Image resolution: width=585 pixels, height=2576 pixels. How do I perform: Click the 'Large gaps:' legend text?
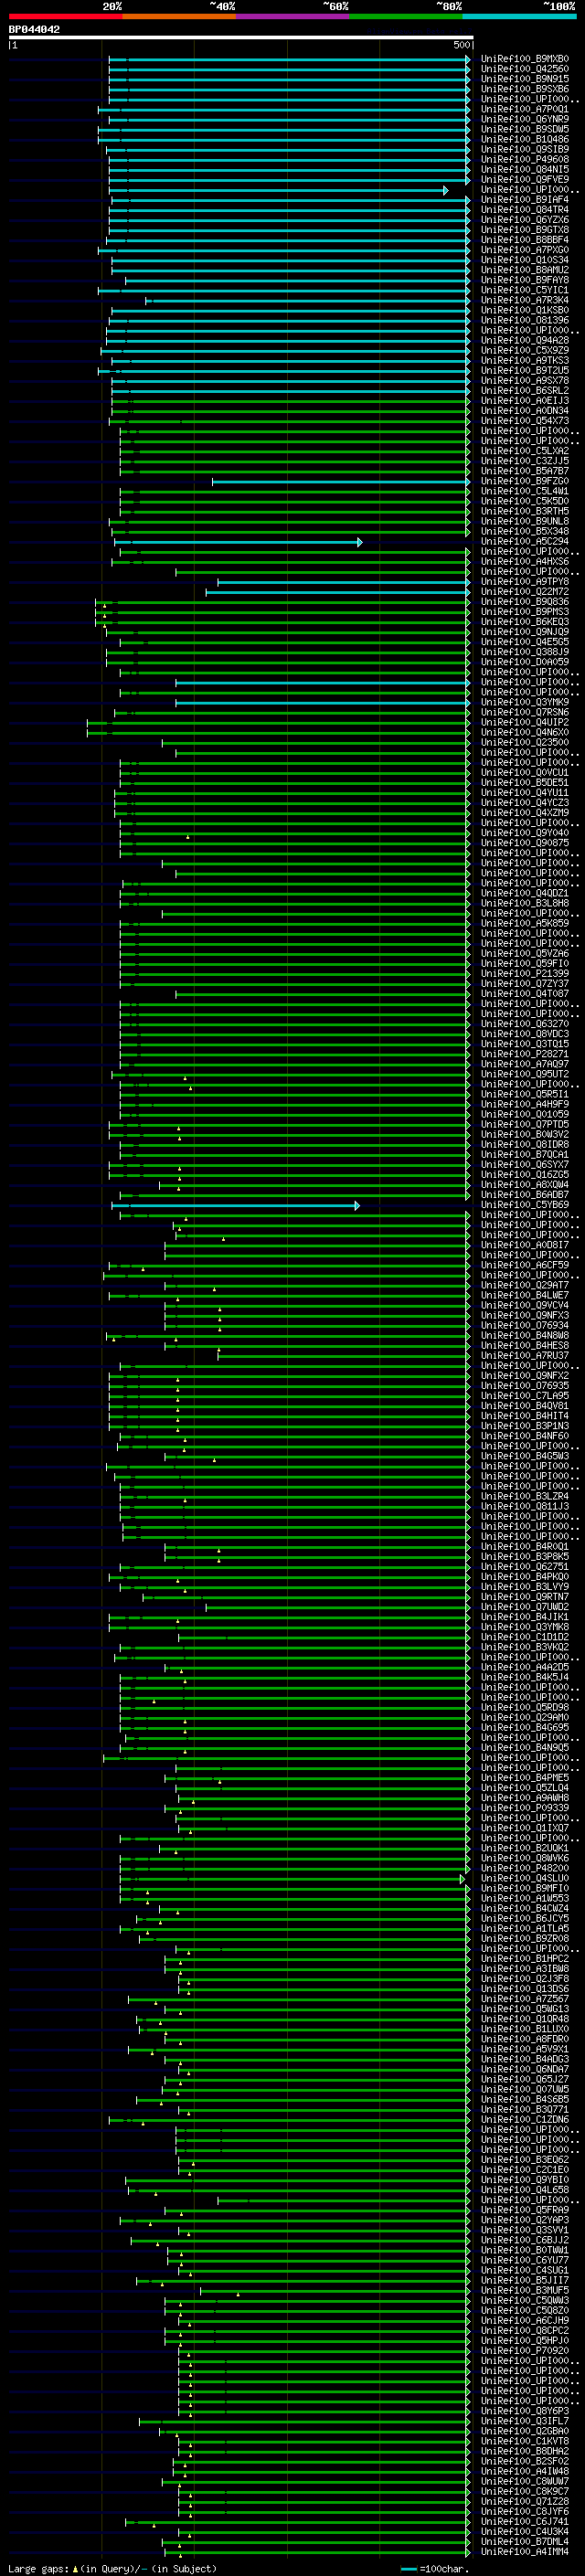(x=38, y=2569)
